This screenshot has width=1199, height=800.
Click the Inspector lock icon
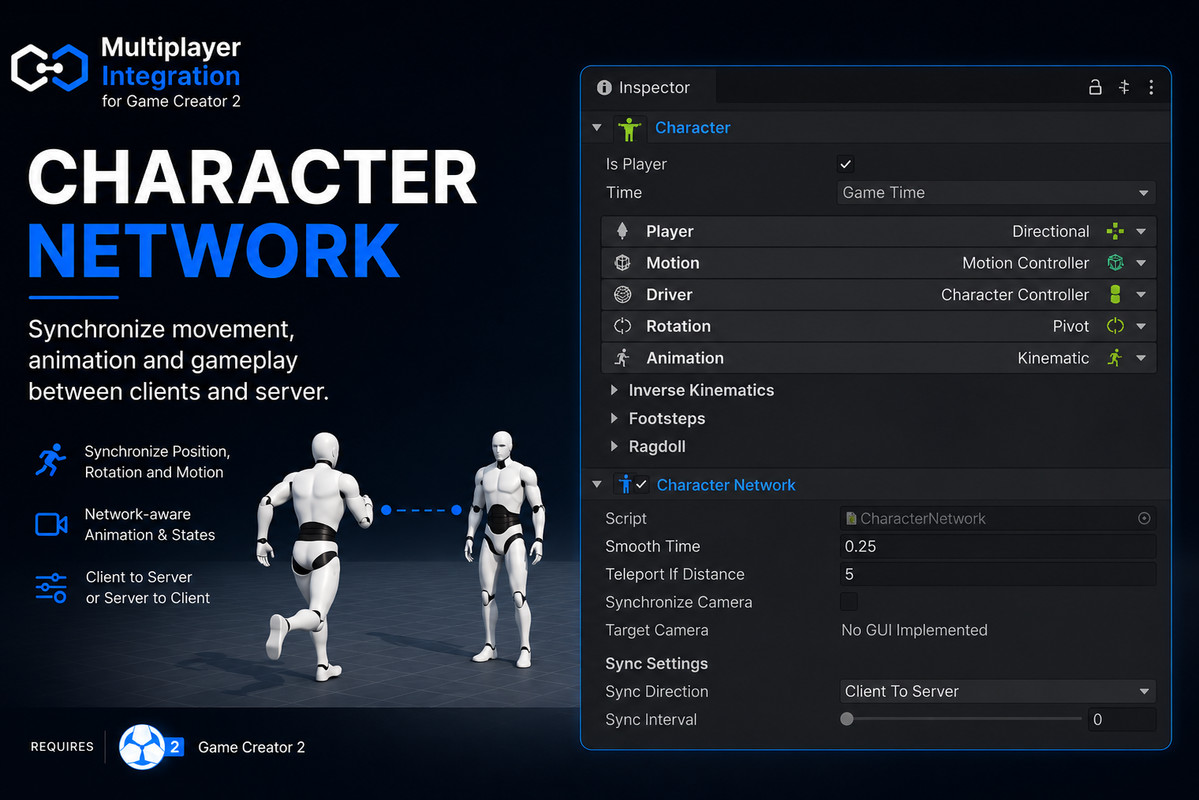click(1095, 87)
